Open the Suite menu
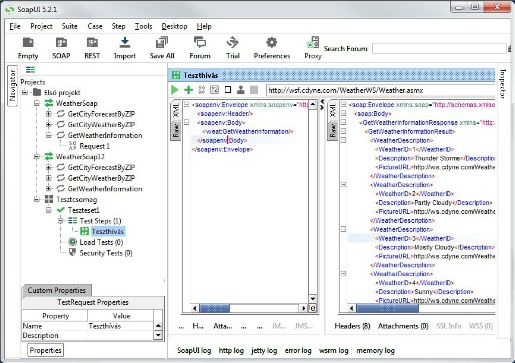 click(x=70, y=26)
